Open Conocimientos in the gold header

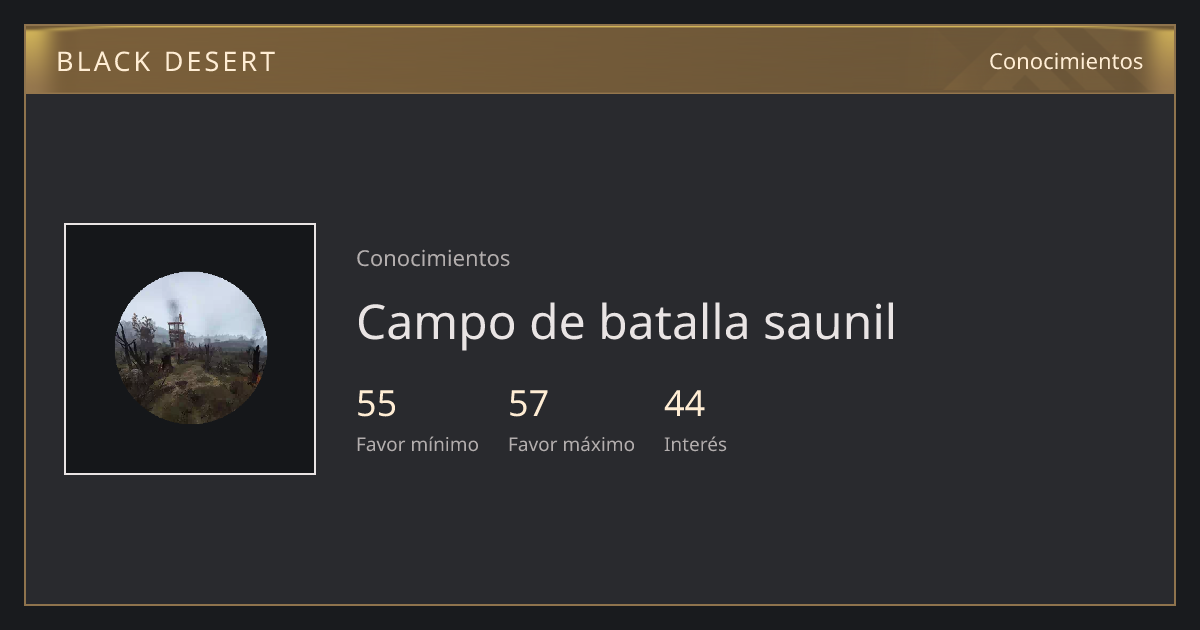pos(1066,61)
